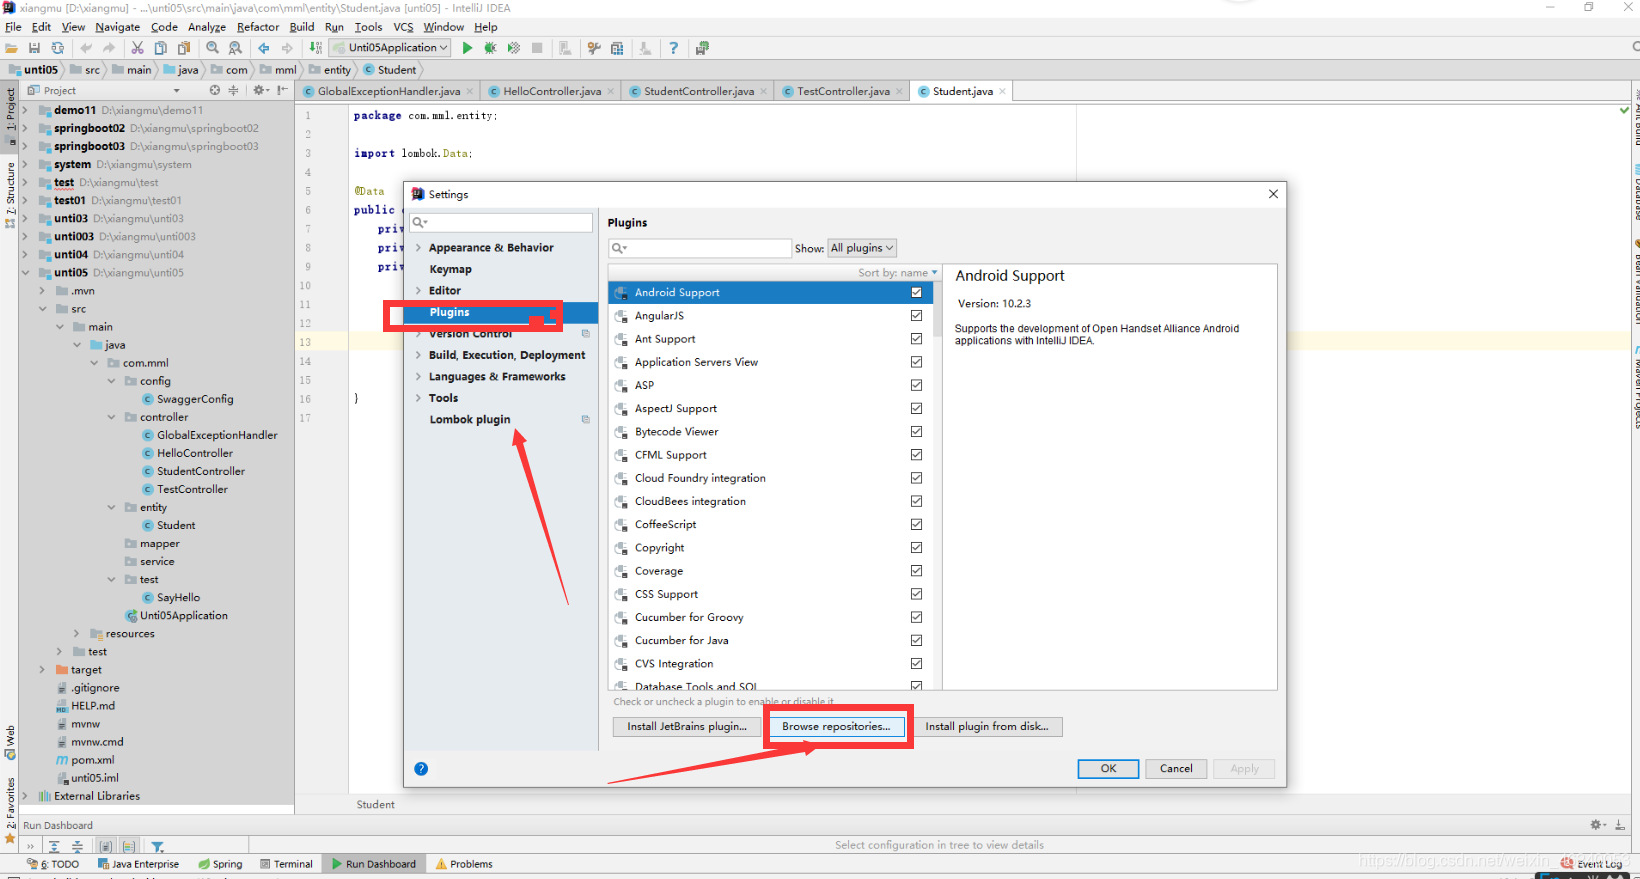Click the Synchronize toolbar icon
This screenshot has height=879, width=1640.
(x=58, y=48)
